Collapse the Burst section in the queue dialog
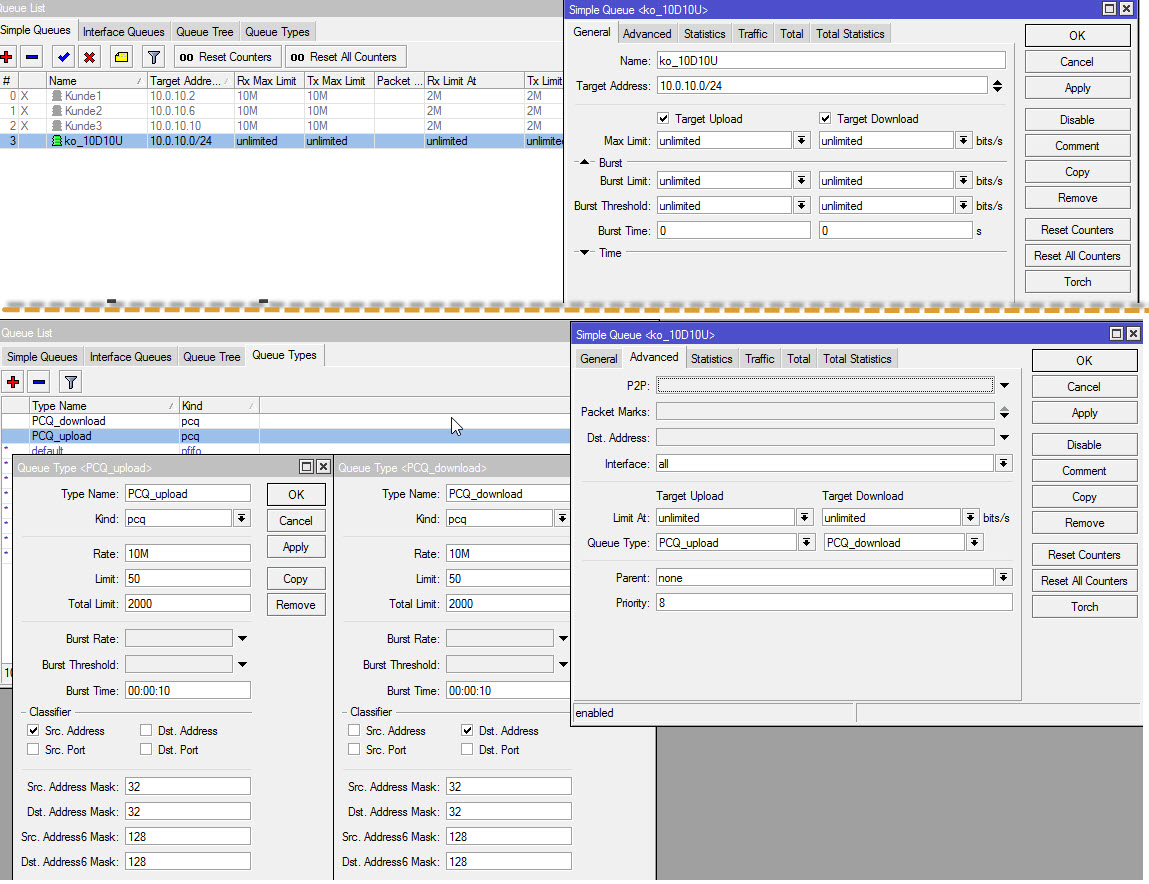 pyautogui.click(x=582, y=161)
